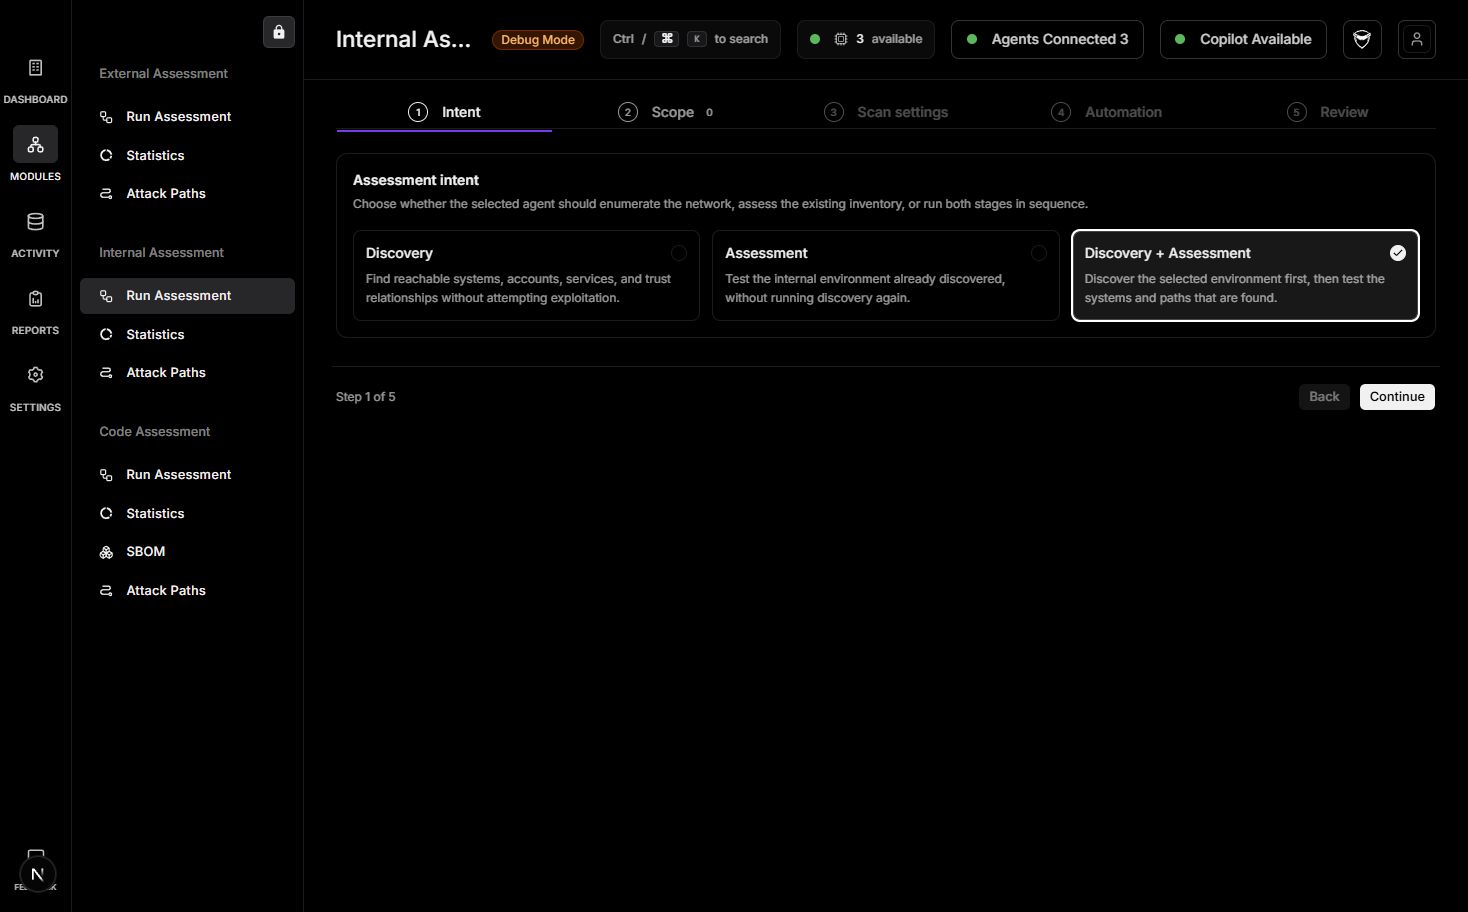
Task: Click the Statistics icon under Code Assessment
Action: pos(106,514)
